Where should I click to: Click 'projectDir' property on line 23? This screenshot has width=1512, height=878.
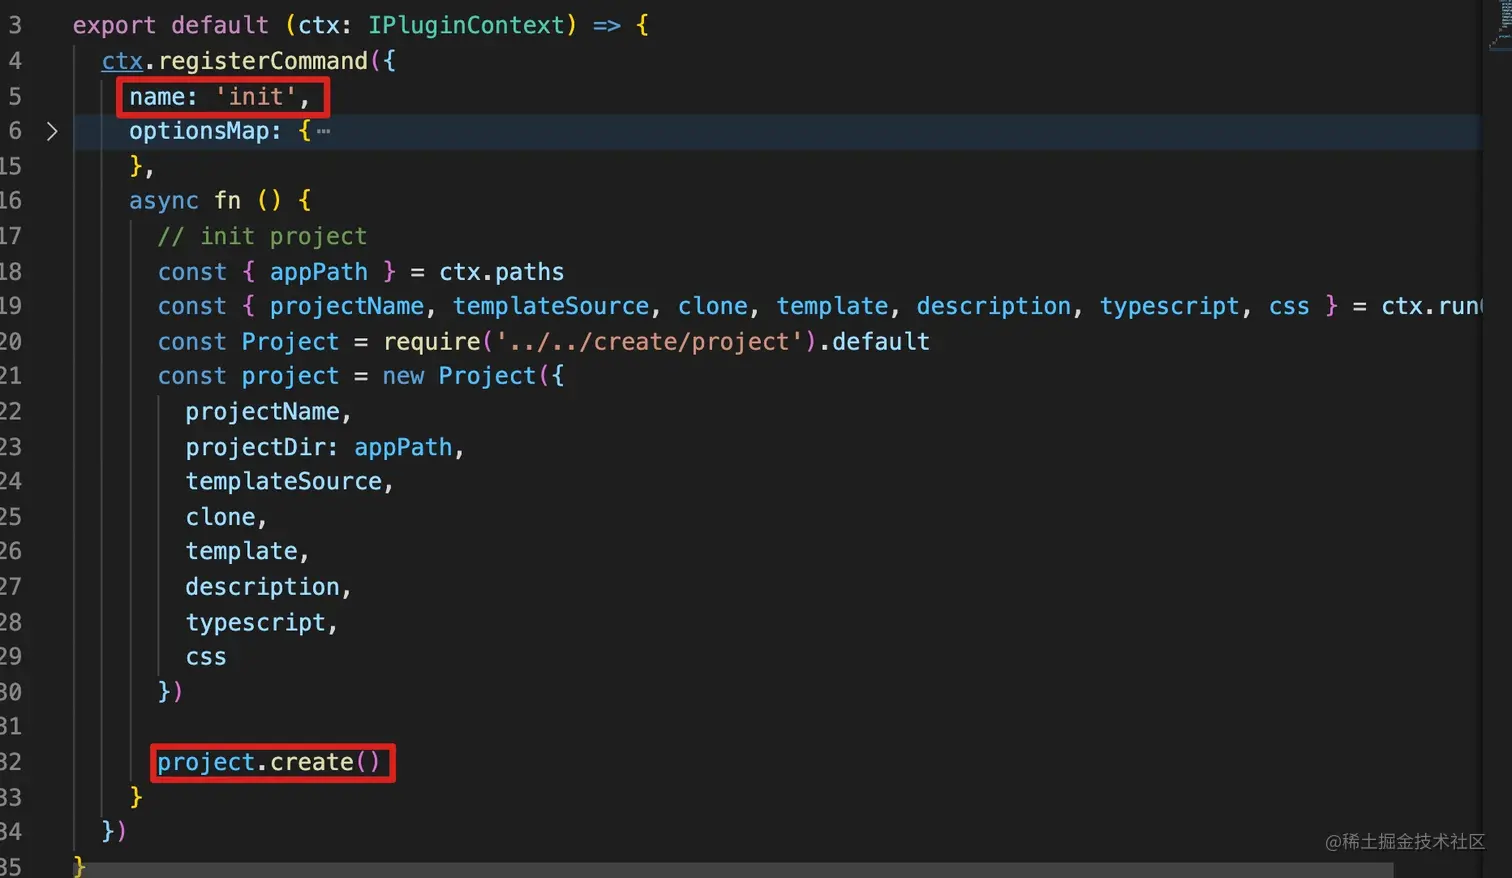(256, 447)
